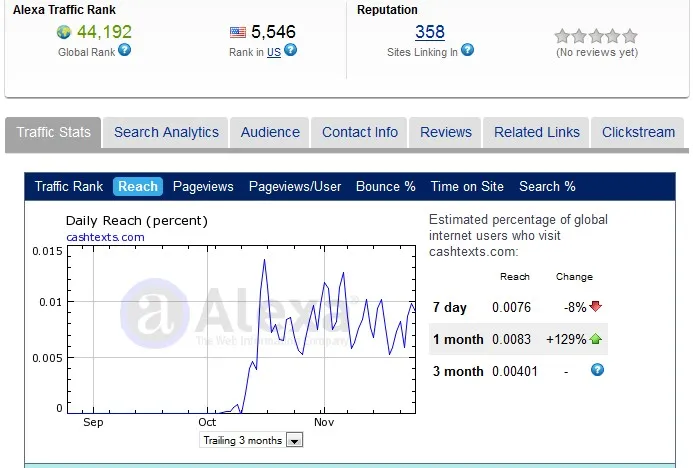Click the Oct label on chart axis
The width and height of the screenshot is (693, 468).
(207, 422)
